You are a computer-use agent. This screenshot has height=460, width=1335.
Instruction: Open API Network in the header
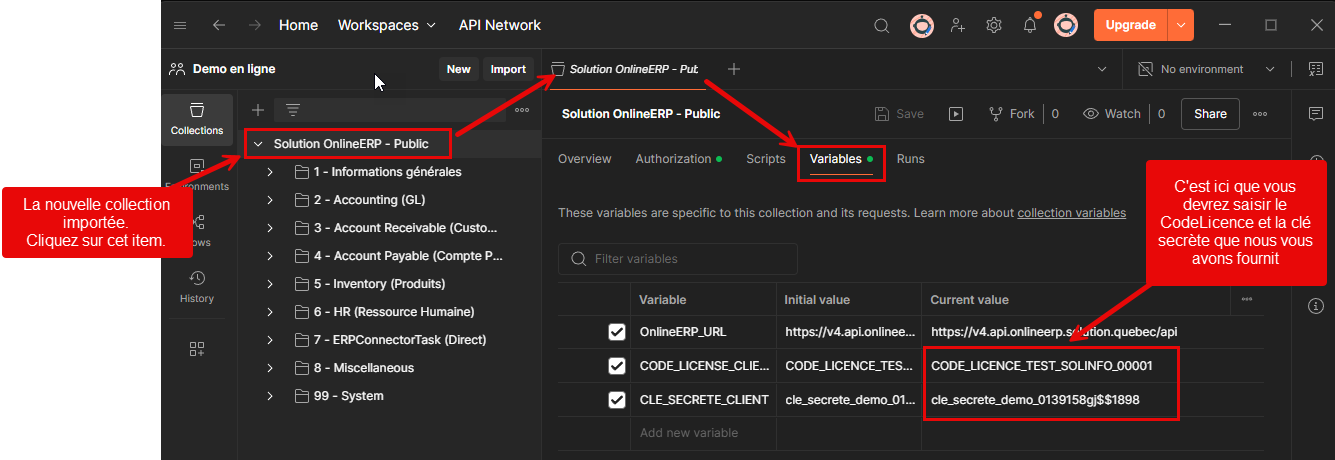[x=500, y=25]
